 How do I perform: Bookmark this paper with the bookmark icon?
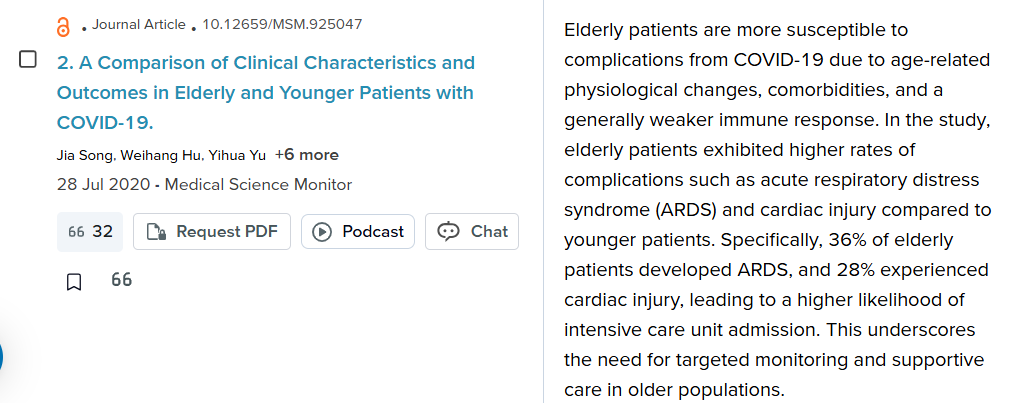[x=74, y=282]
